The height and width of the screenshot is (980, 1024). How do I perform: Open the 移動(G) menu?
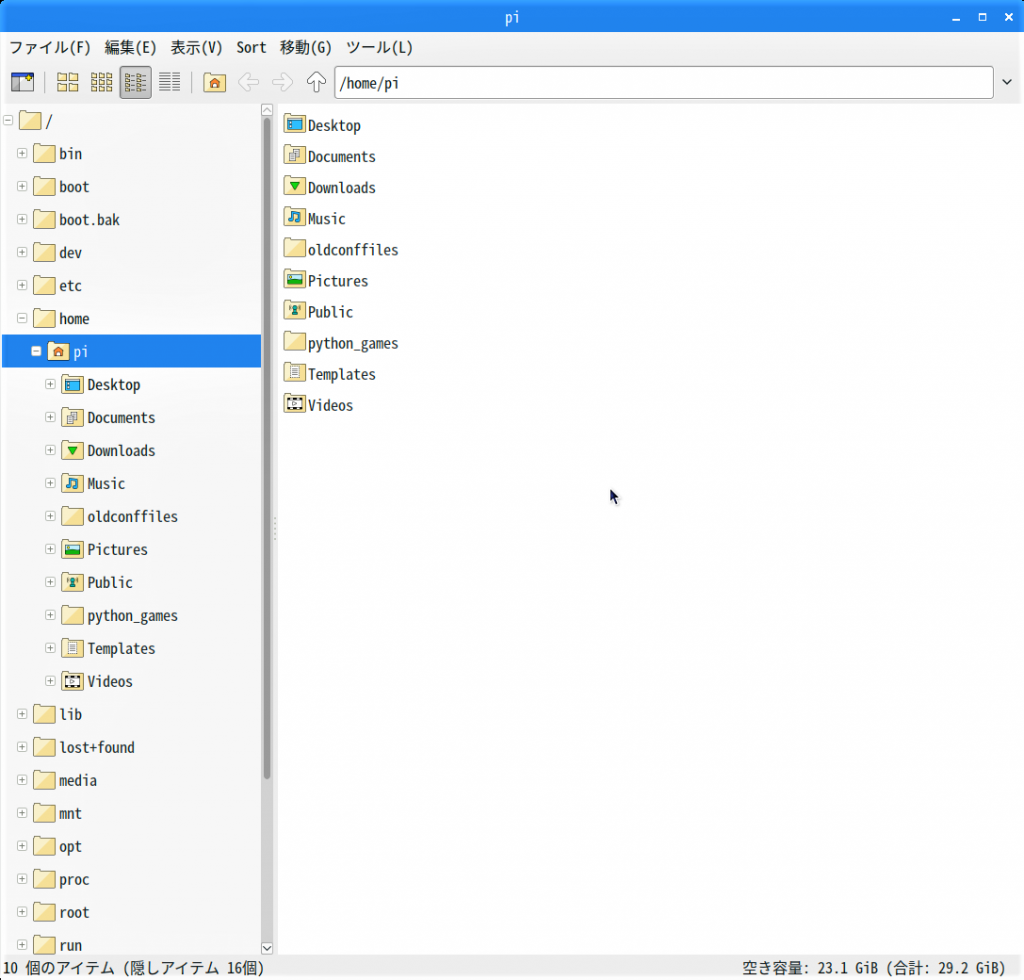pyautogui.click(x=306, y=48)
